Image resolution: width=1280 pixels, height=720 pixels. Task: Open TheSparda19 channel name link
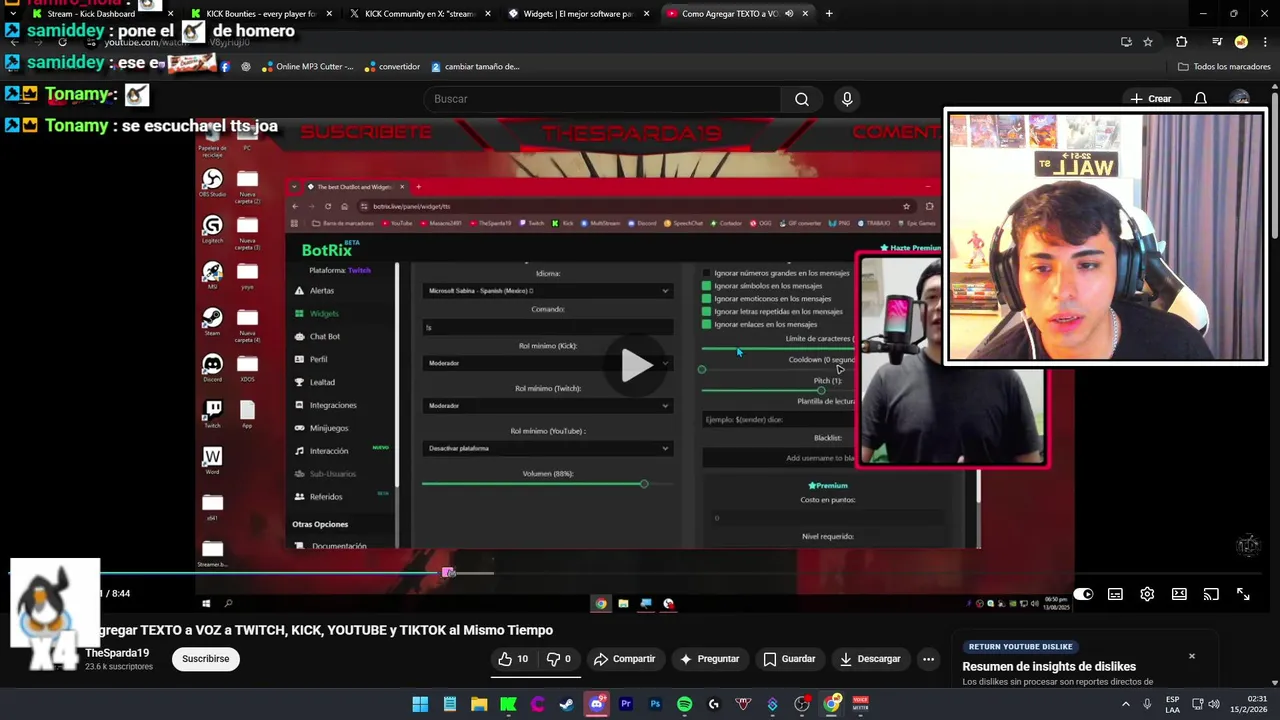click(x=117, y=653)
